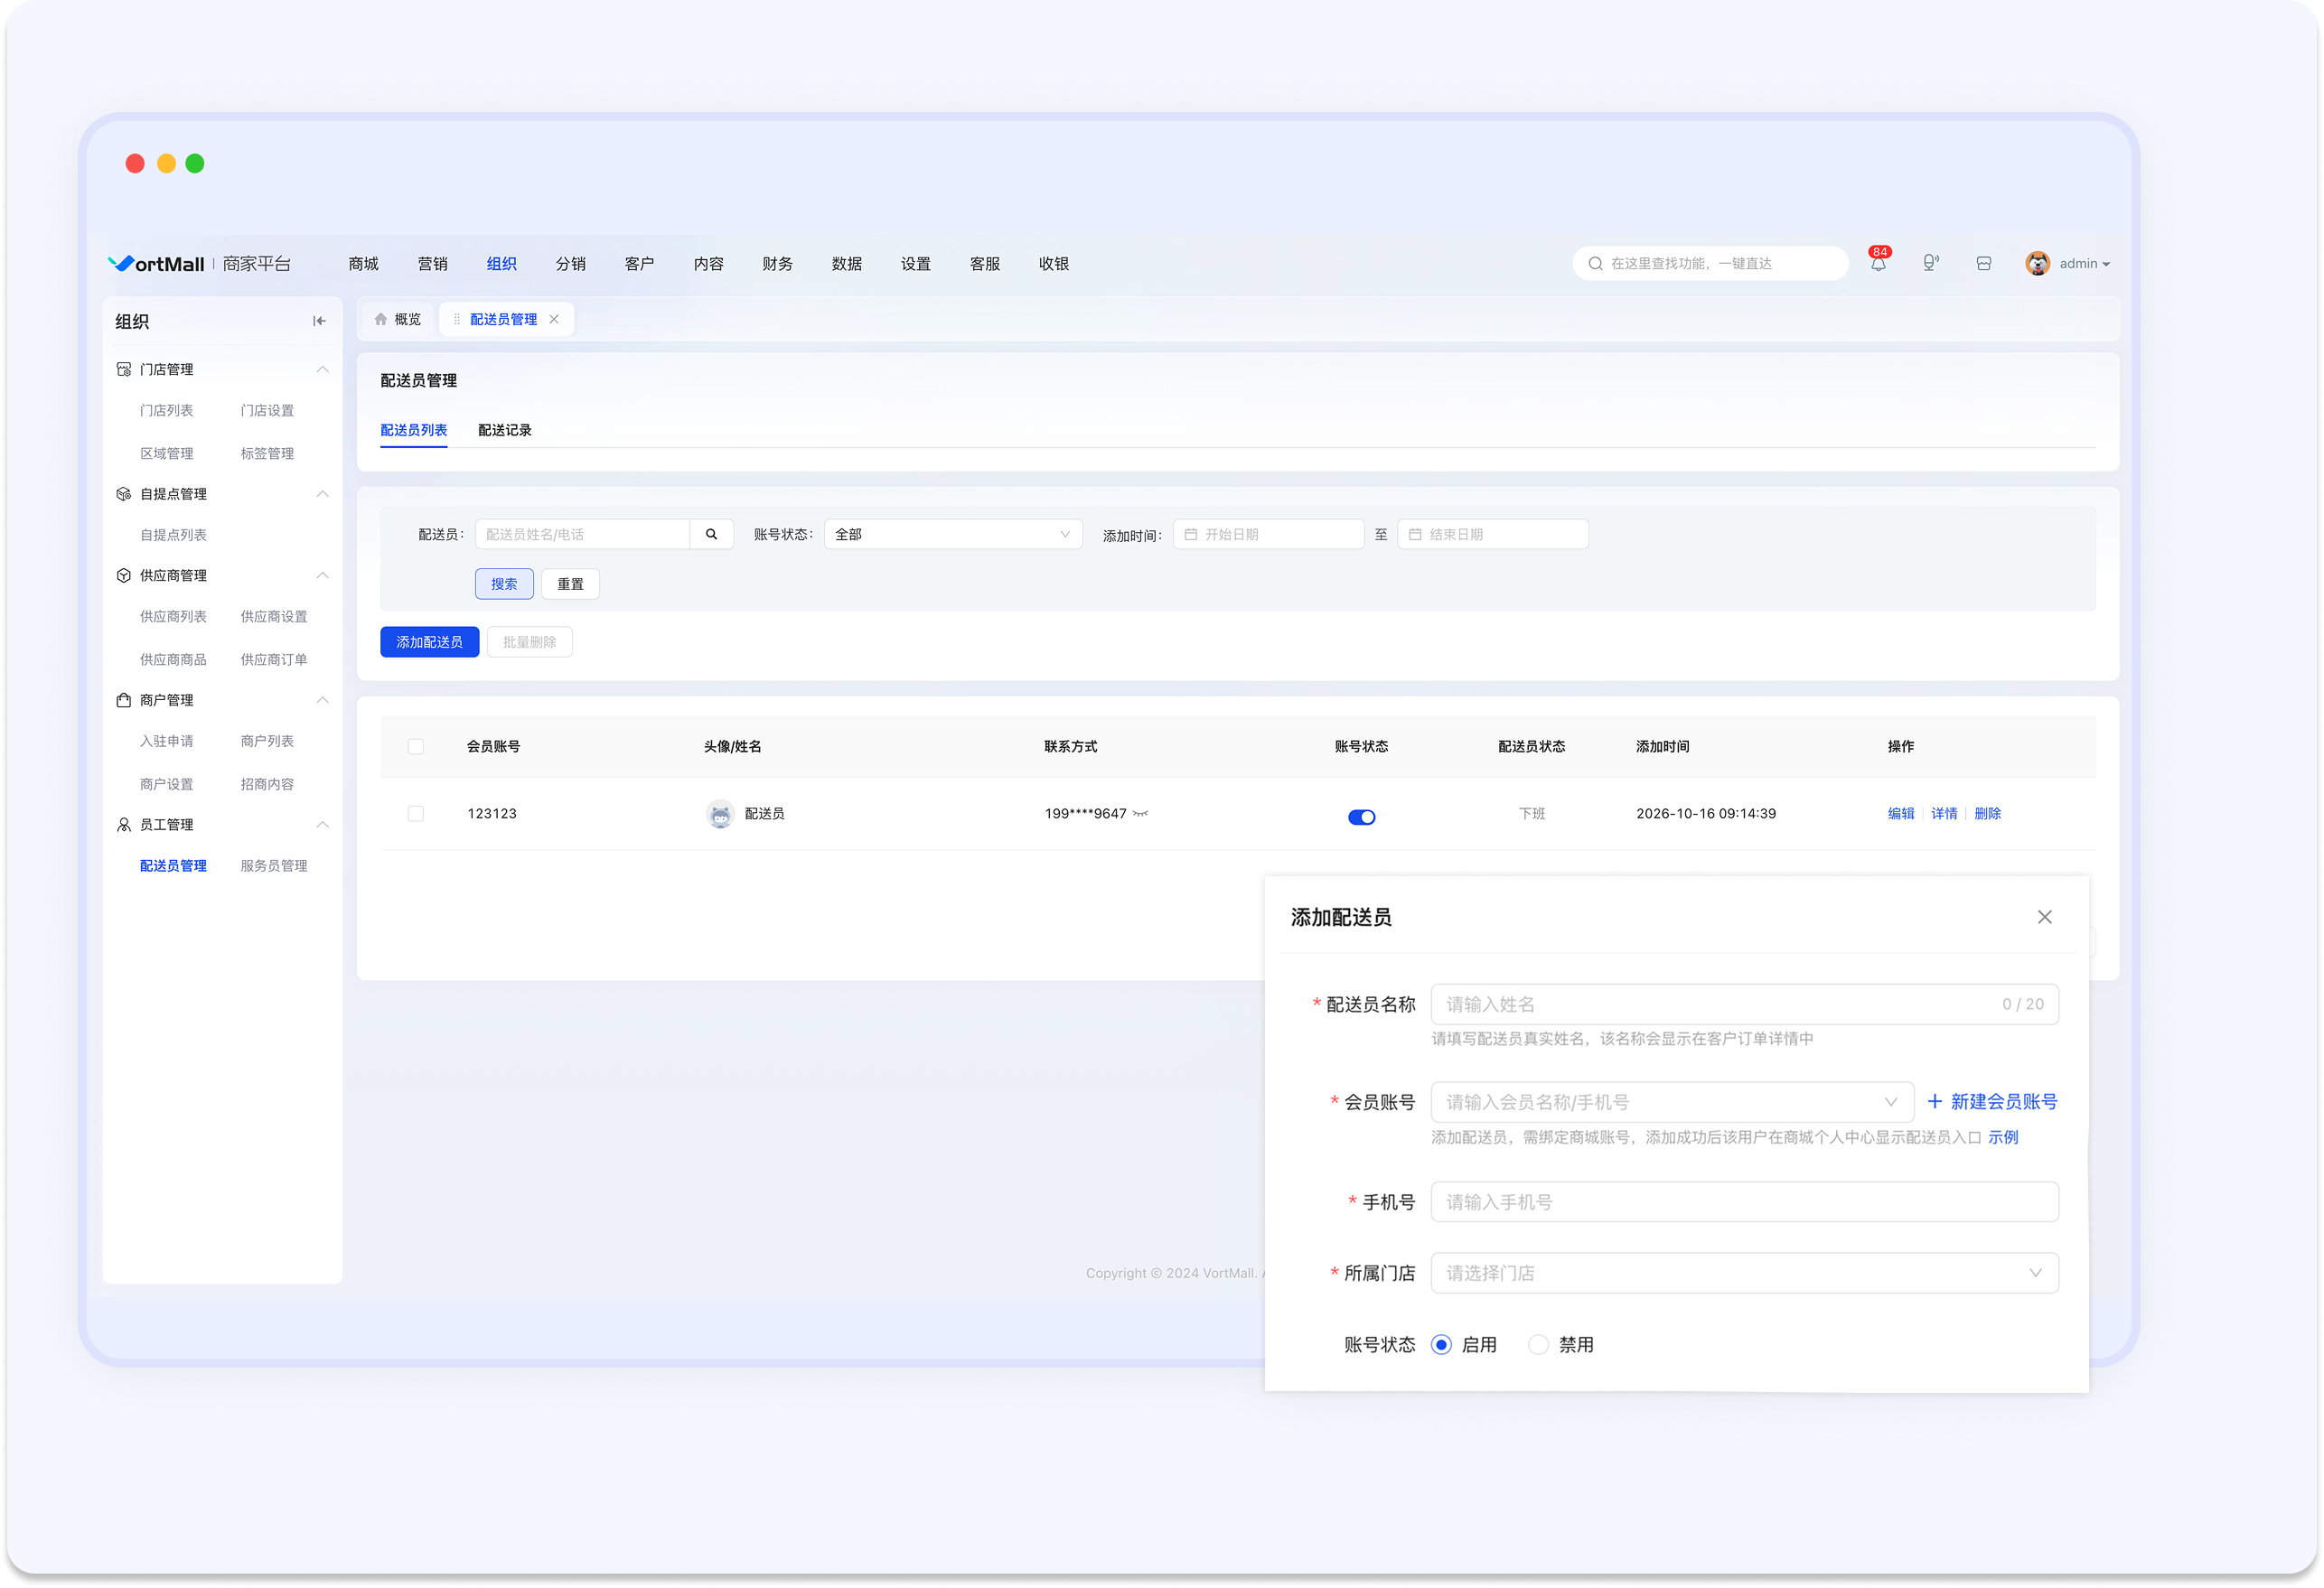Image resolution: width=2324 pixels, height=1588 pixels.
Task: Check the select-all checkbox in table header
Action: point(416,747)
